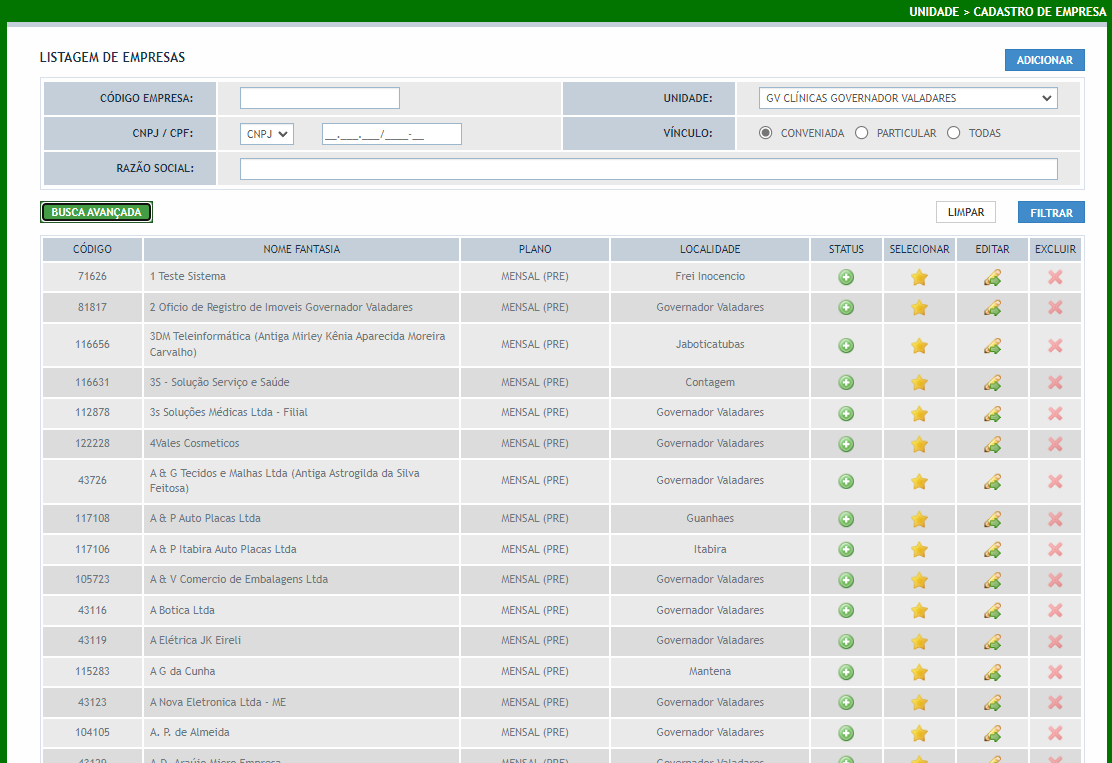This screenshot has width=1112, height=763.
Task: Click the Jaboticatubas locality cell
Action: click(710, 345)
